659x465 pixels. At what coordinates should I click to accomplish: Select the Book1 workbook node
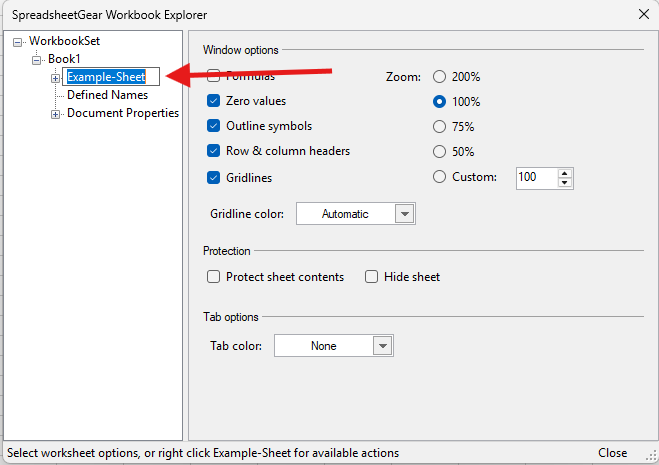[64, 59]
